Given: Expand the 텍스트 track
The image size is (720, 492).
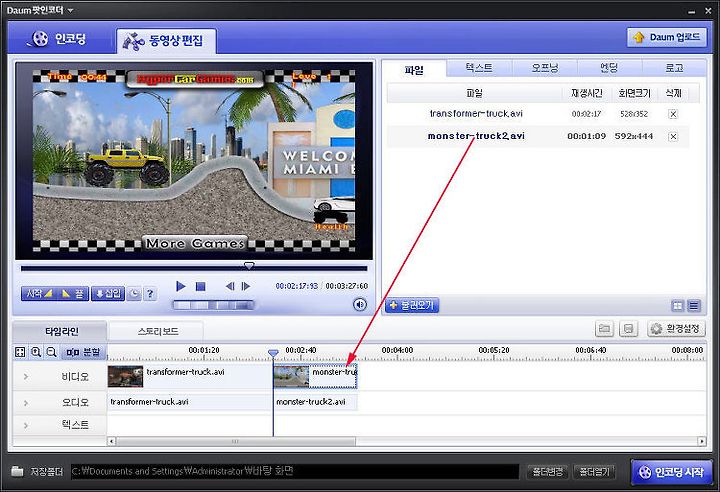Looking at the screenshot, I should click(x=26, y=425).
